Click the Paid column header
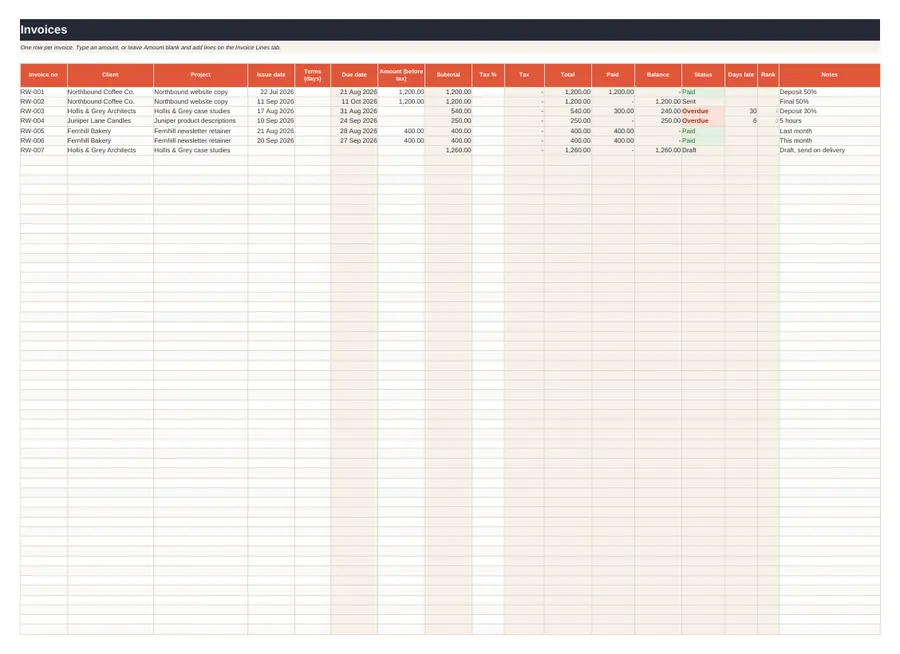The width and height of the screenshot is (900, 654). [x=613, y=75]
